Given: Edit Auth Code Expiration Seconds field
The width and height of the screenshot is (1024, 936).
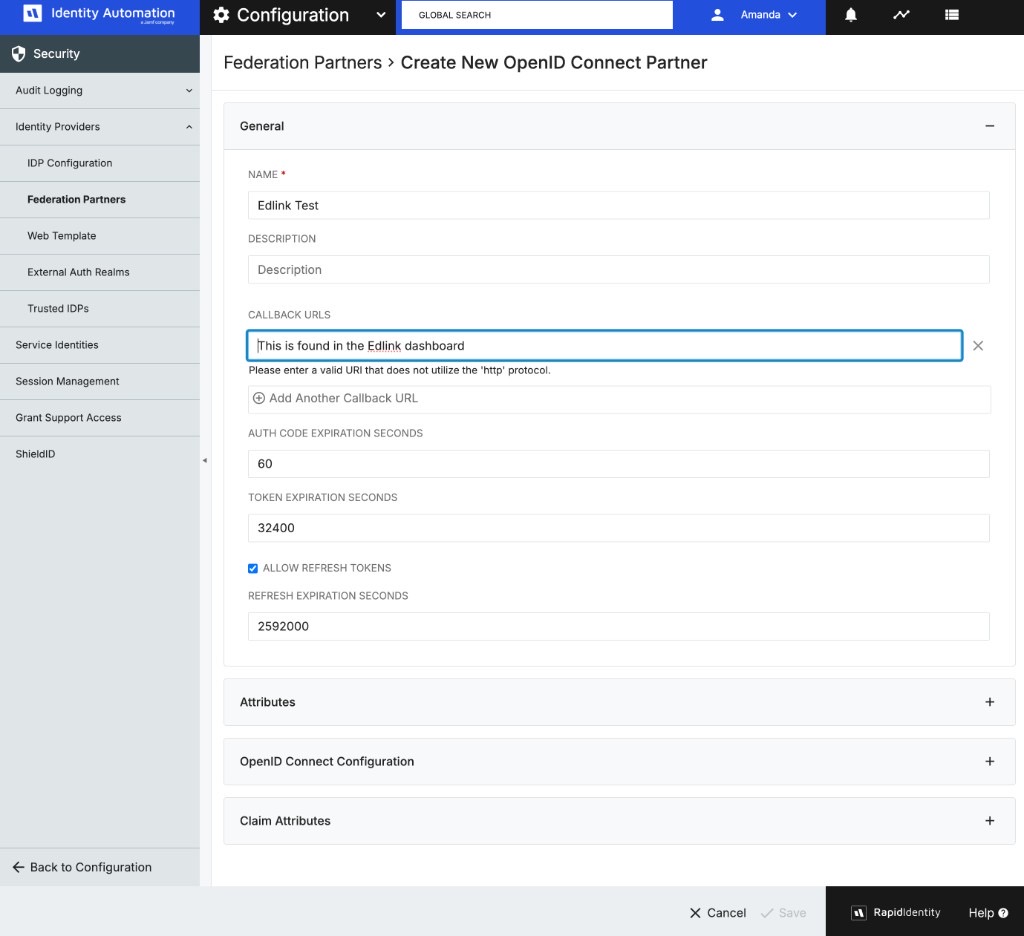Looking at the screenshot, I should pos(618,464).
